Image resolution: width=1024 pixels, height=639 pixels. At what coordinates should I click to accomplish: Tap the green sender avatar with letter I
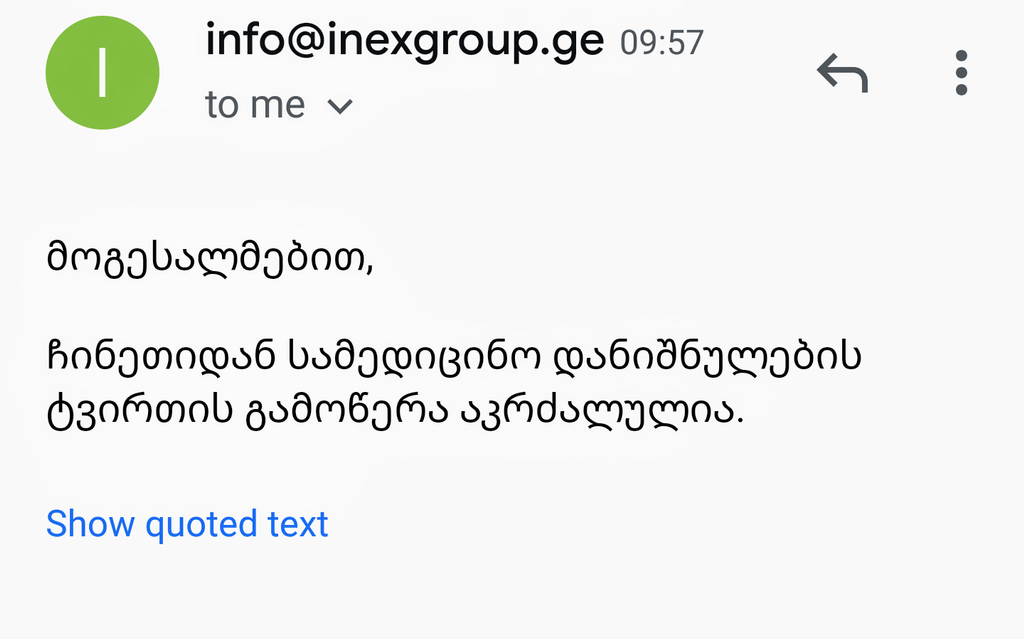102,73
